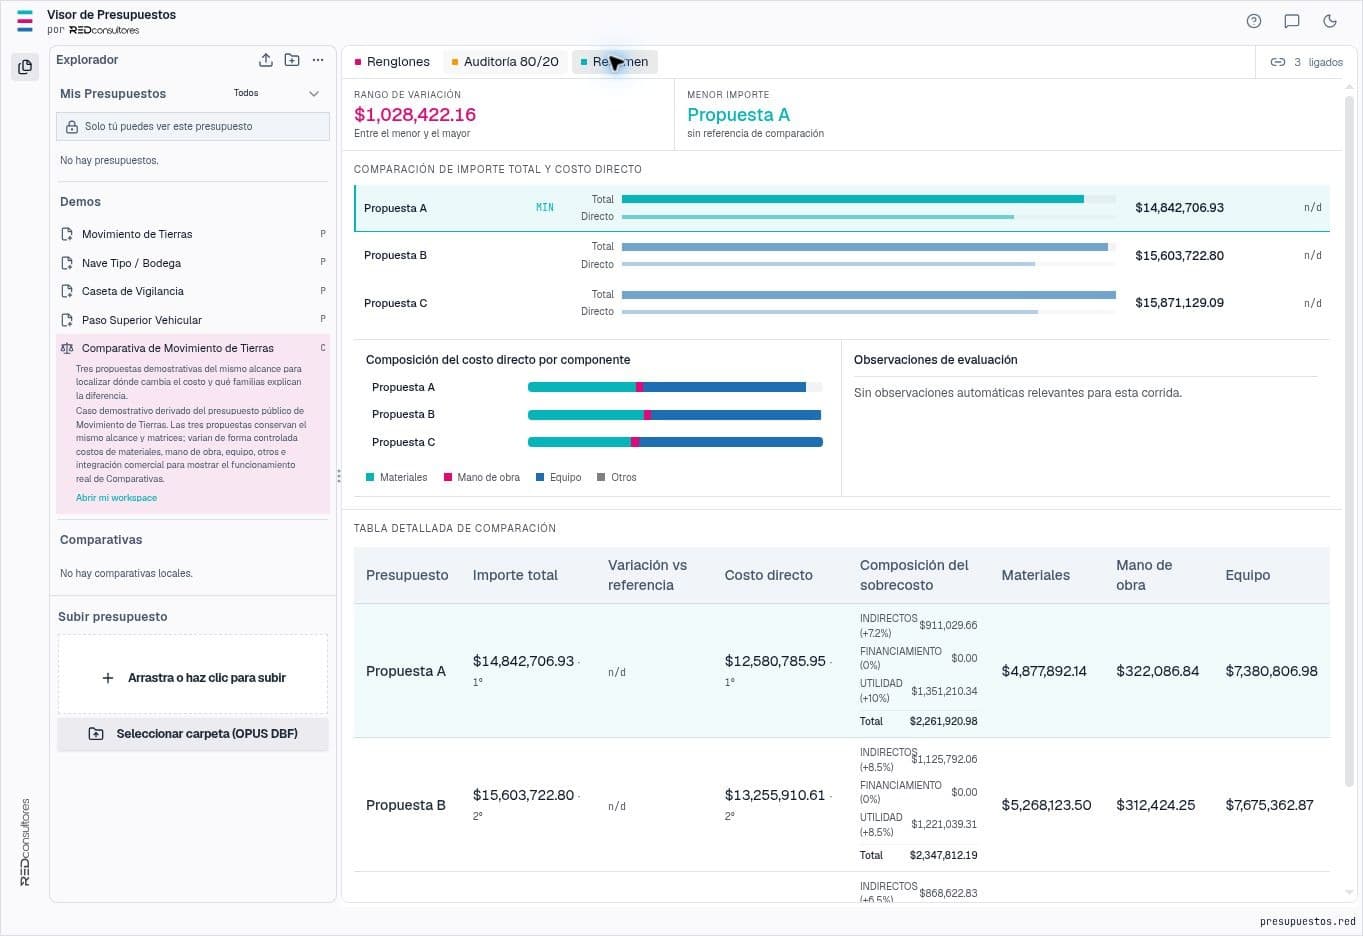This screenshot has width=1363, height=936.
Task: Click the $12,580,785.95 direct cost cell
Action: click(x=775, y=661)
